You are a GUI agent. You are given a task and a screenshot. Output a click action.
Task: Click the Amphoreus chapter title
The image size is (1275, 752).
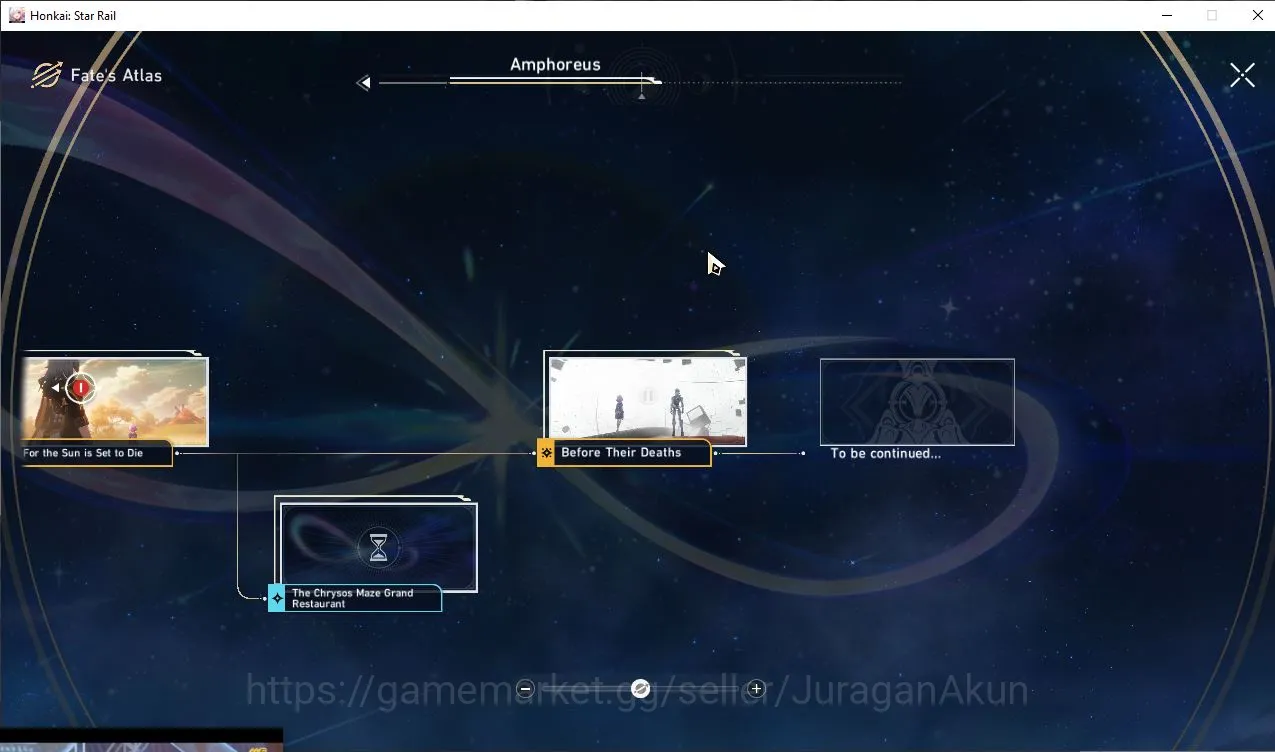(555, 65)
